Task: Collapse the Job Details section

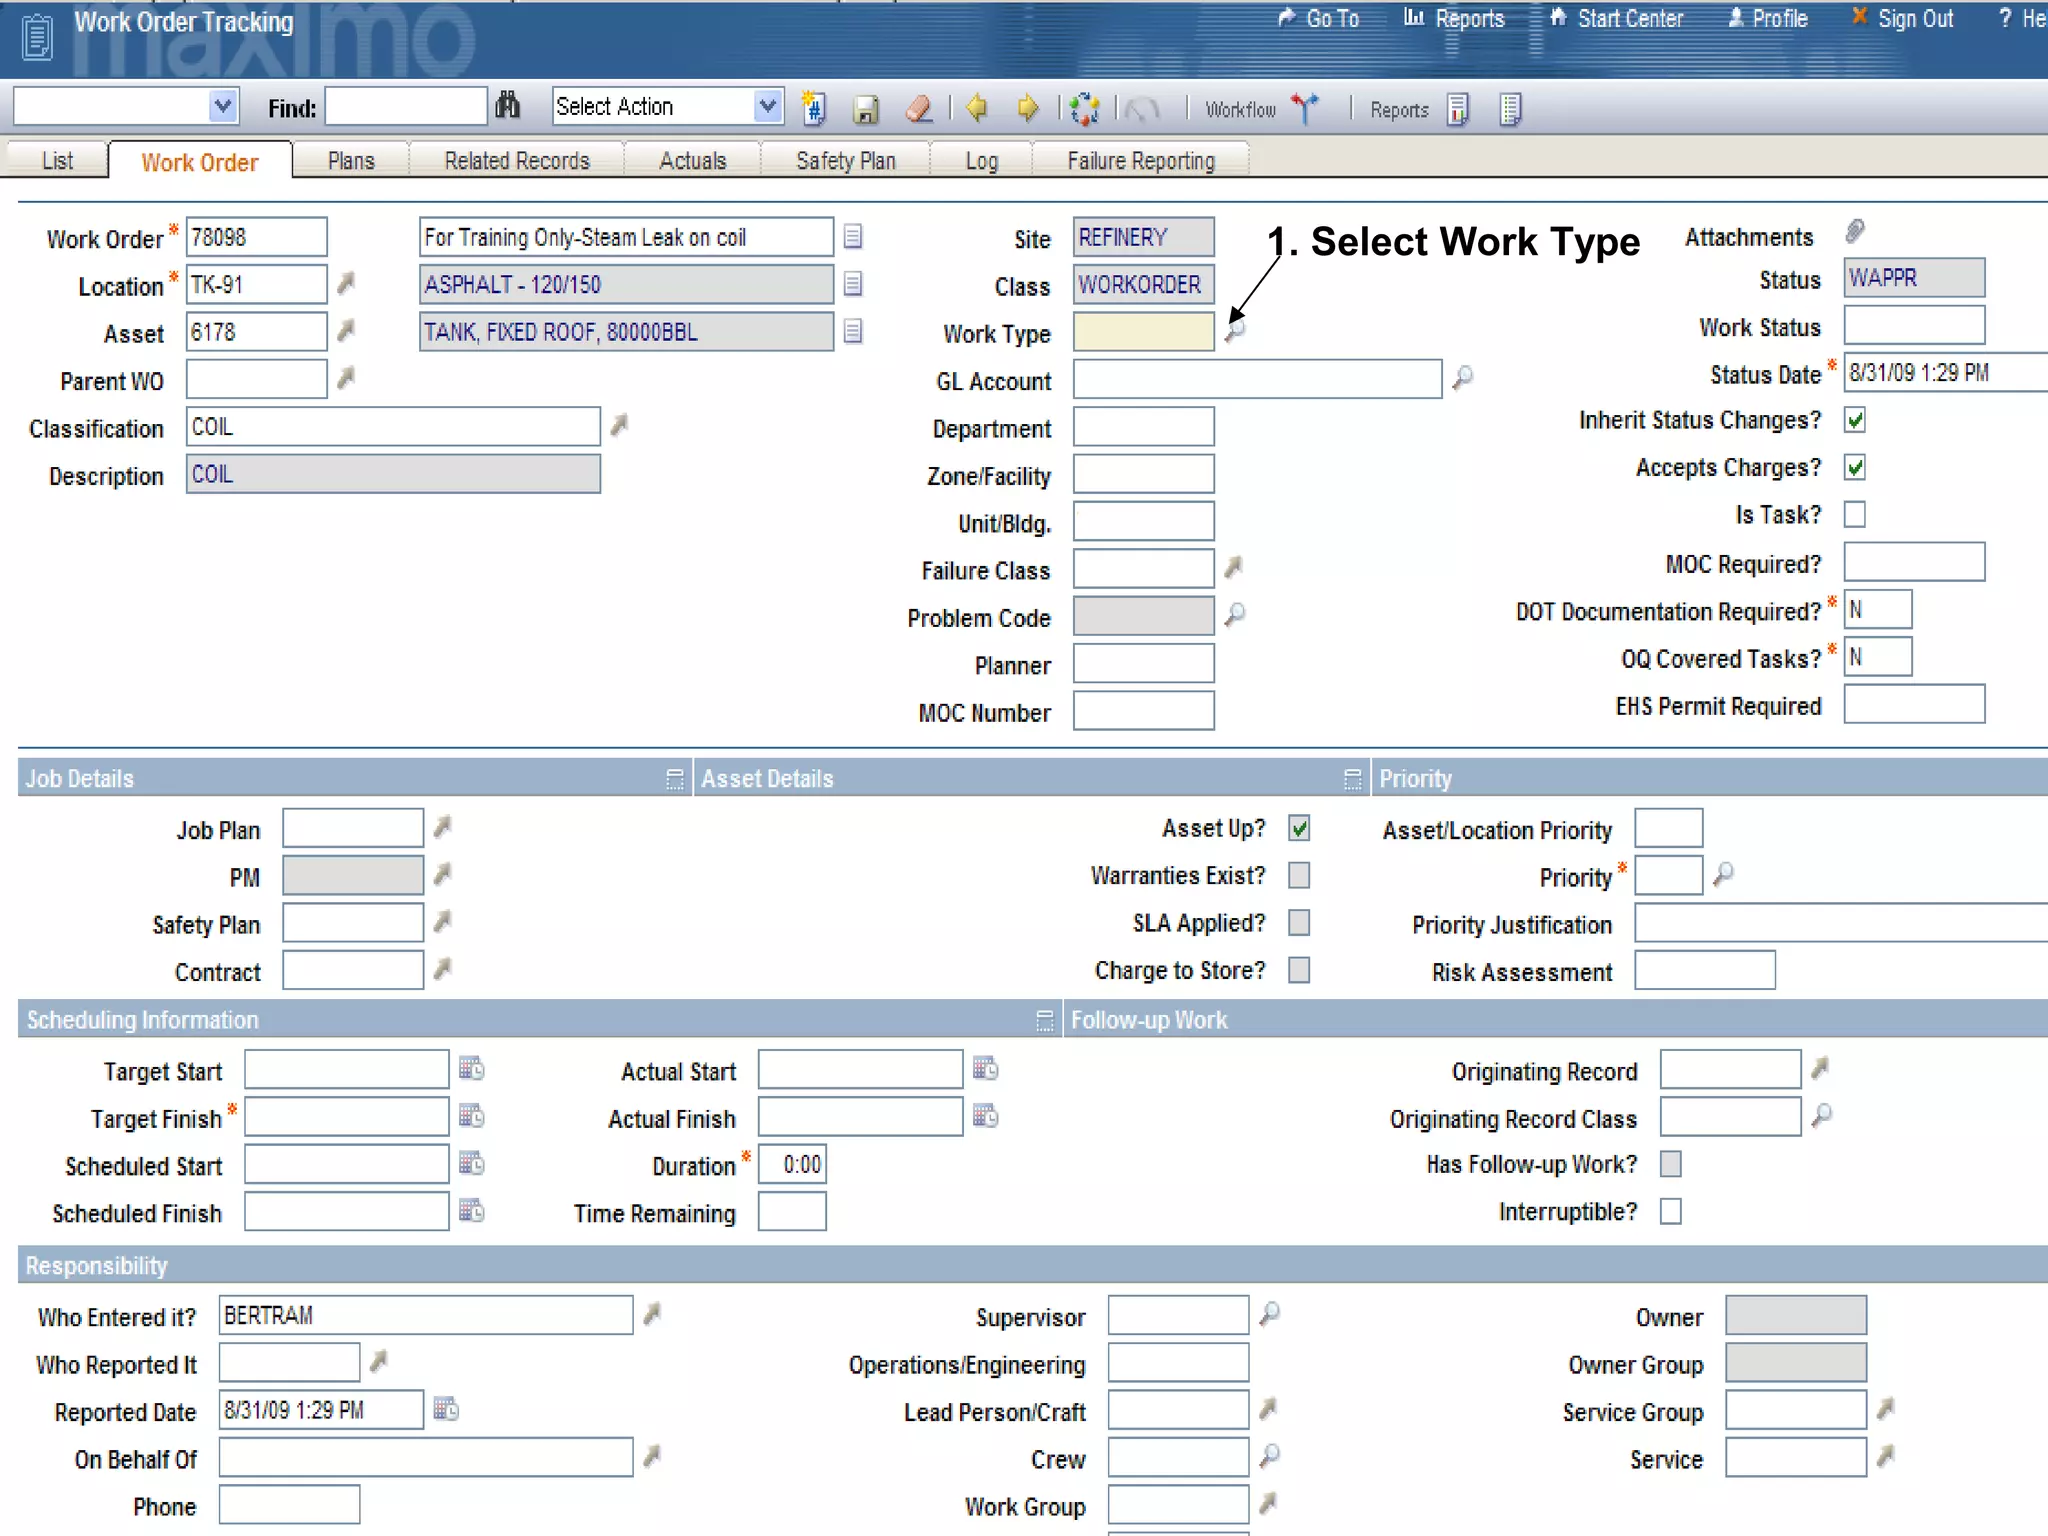Action: point(675,779)
